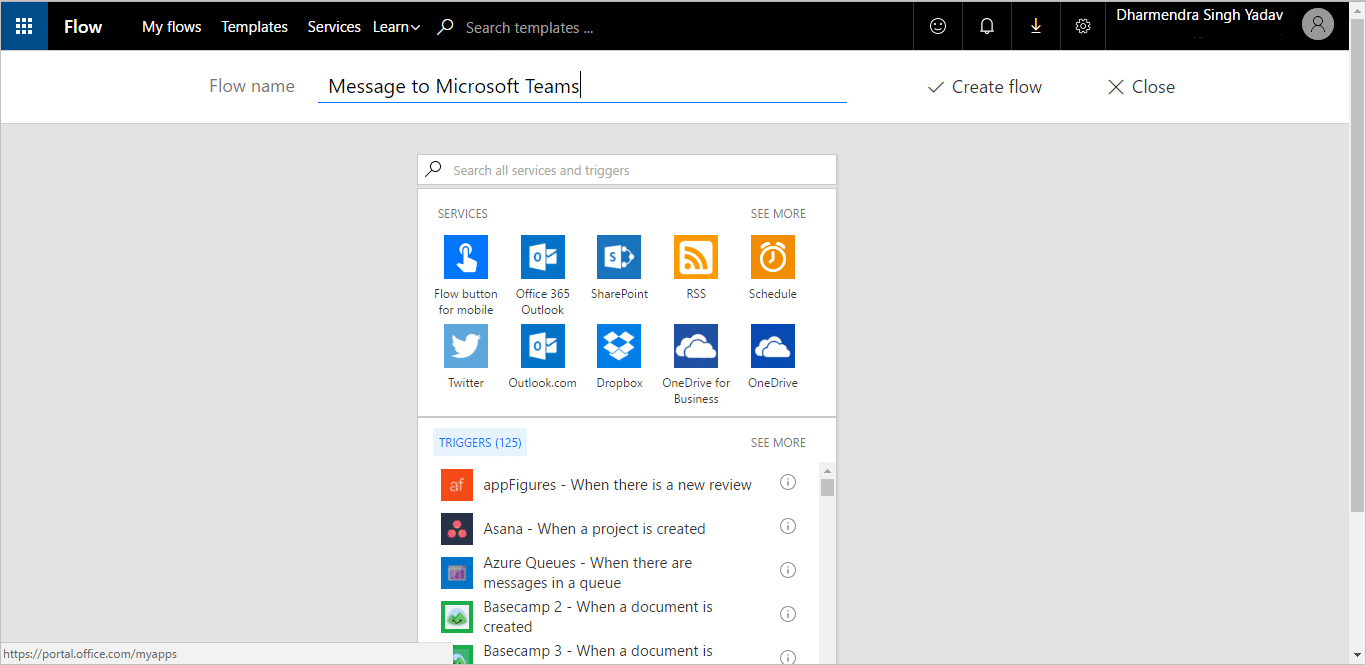Screen dimensions: 1366x665
Task: Close the flow editor
Action: [1141, 87]
